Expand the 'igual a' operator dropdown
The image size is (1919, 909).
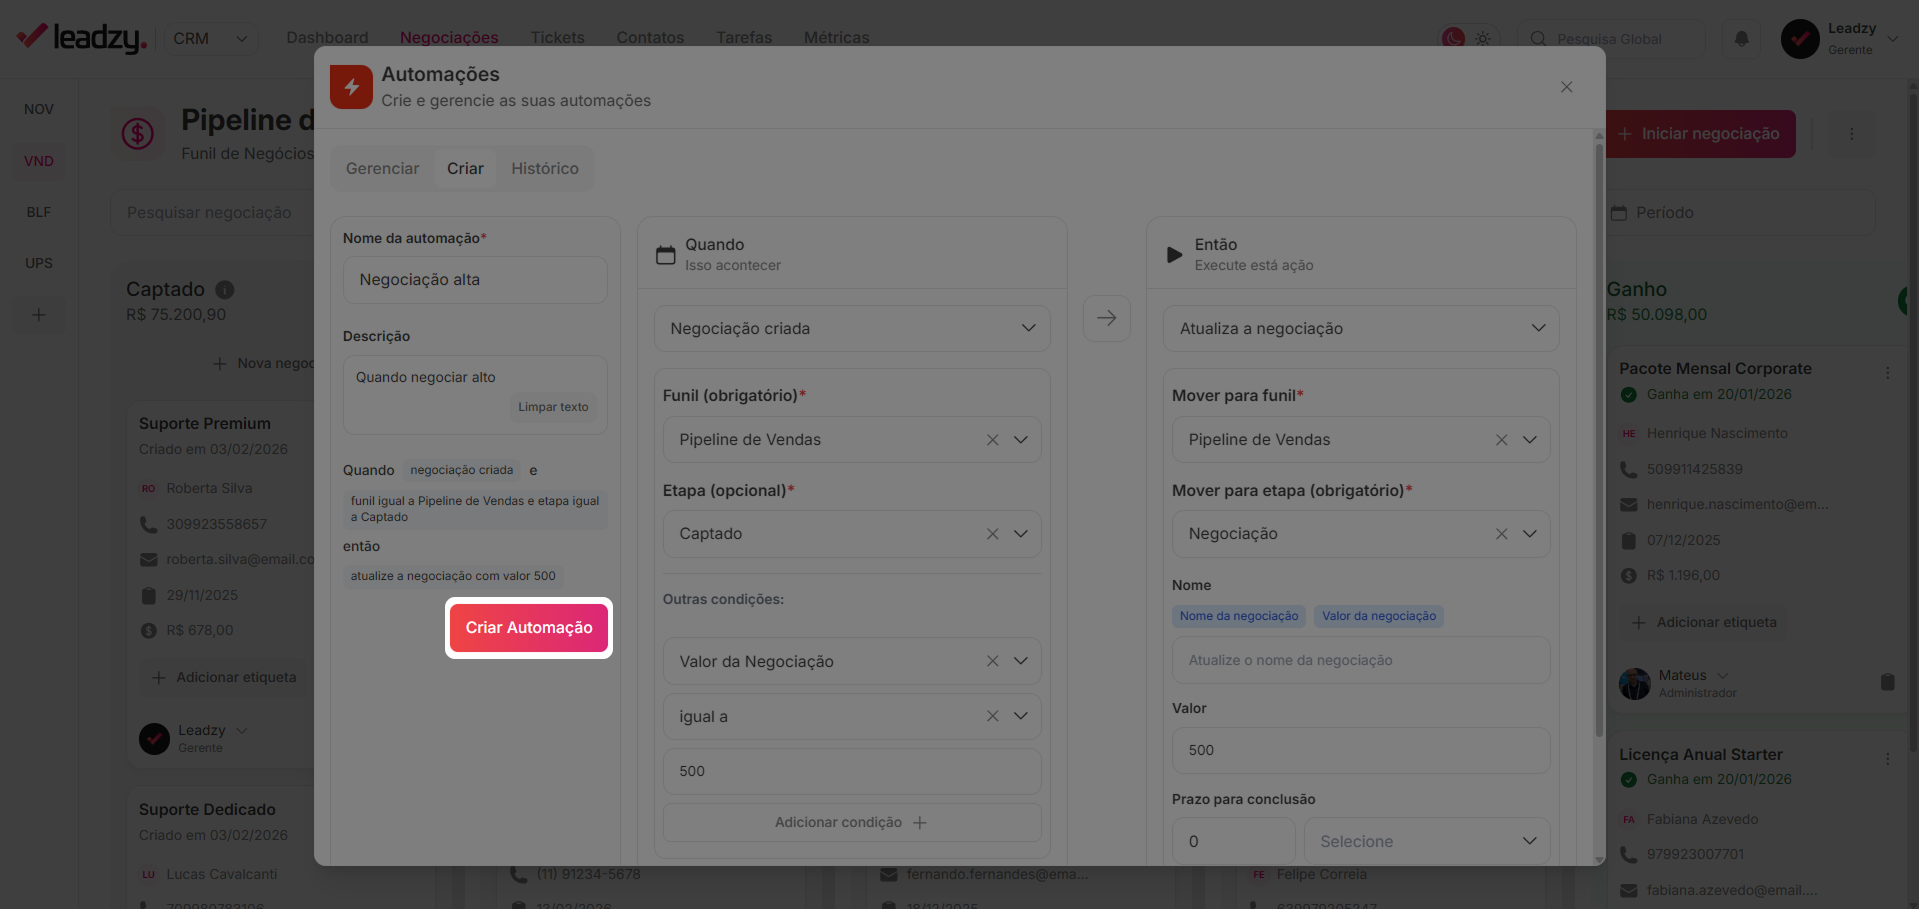(x=1021, y=716)
